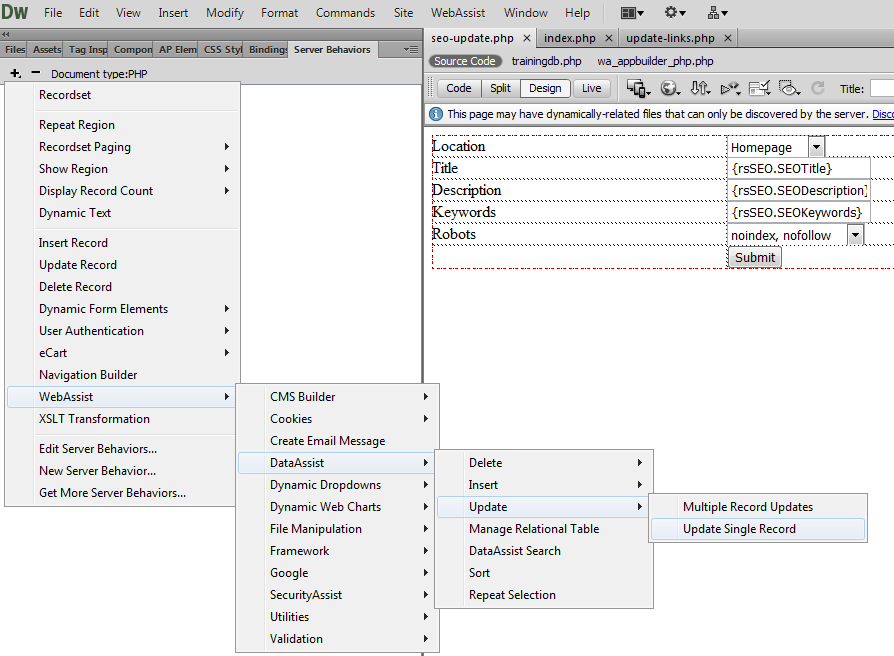
Task: Expand the Recordset Paging submenu
Action: (x=226, y=146)
